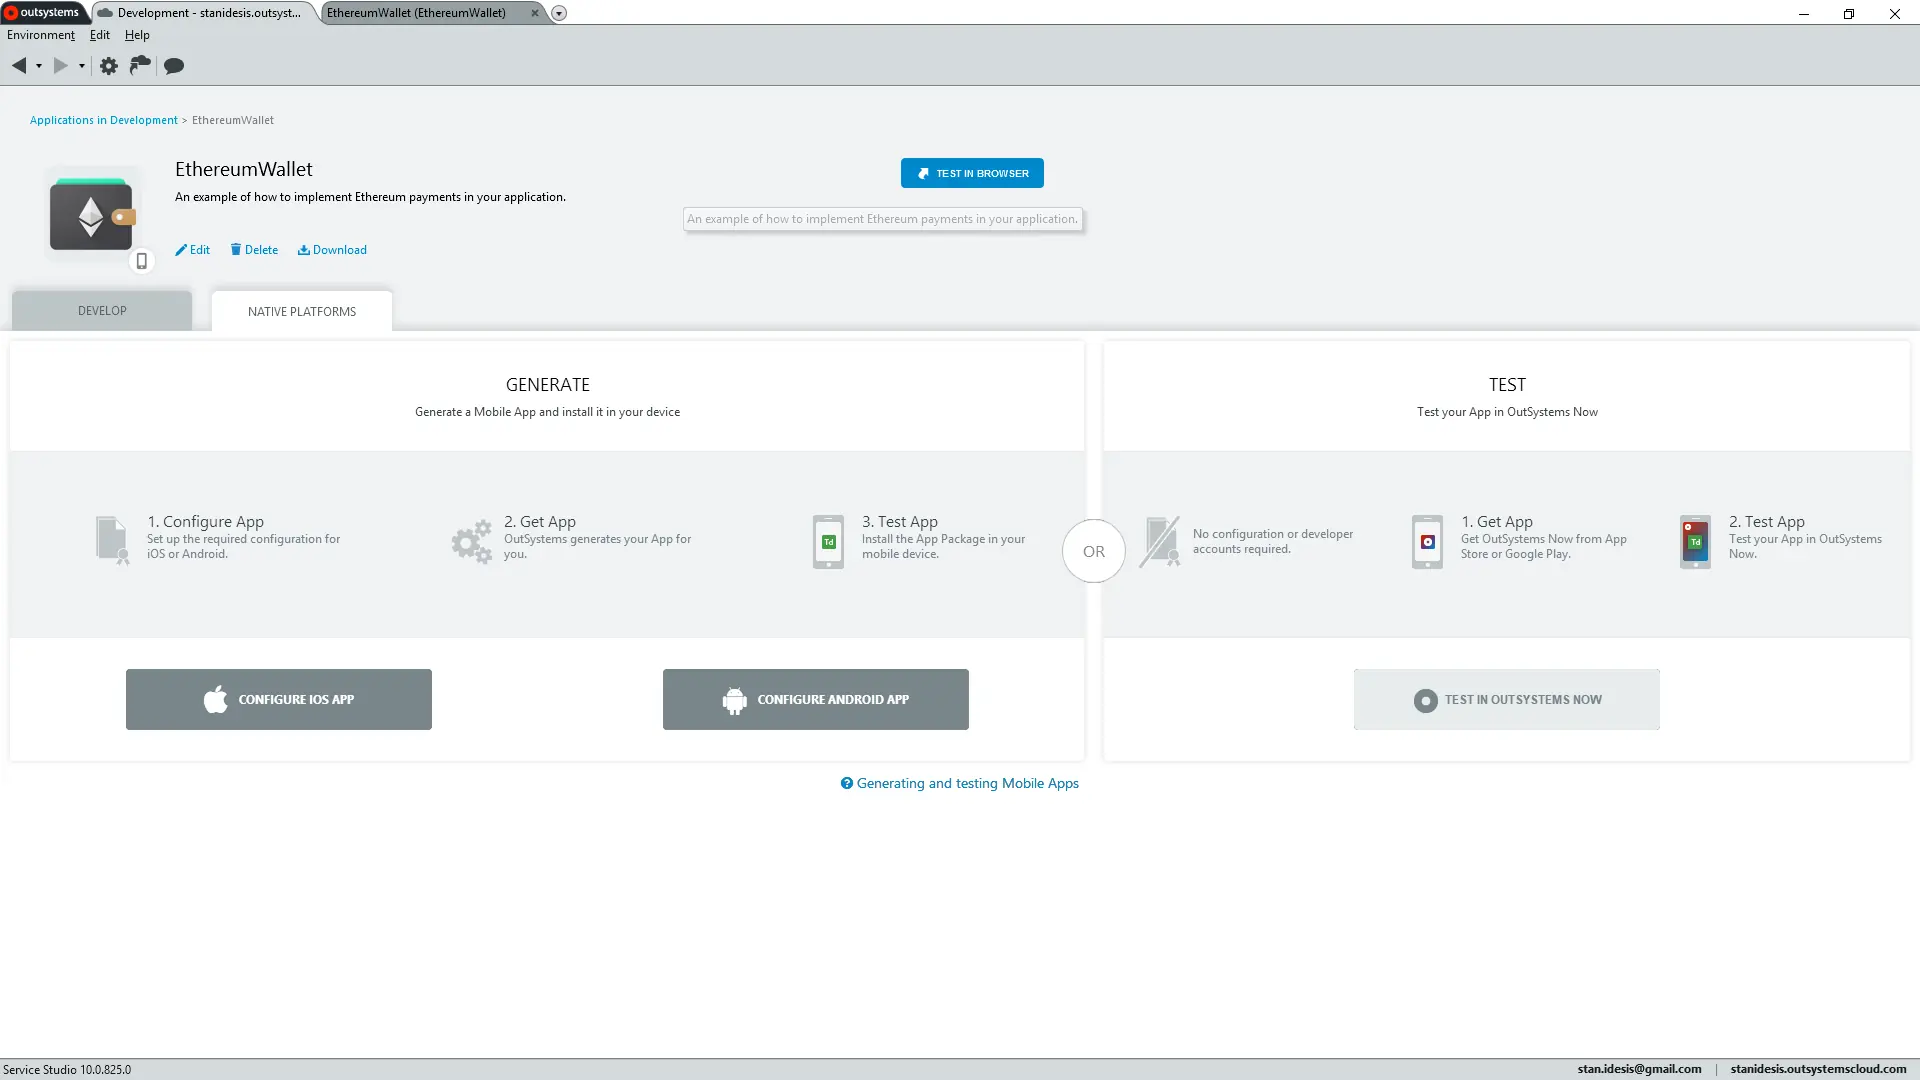Click the mobile phone badge on app icon
Image resolution: width=1920 pixels, height=1080 pixels.
pyautogui.click(x=142, y=260)
